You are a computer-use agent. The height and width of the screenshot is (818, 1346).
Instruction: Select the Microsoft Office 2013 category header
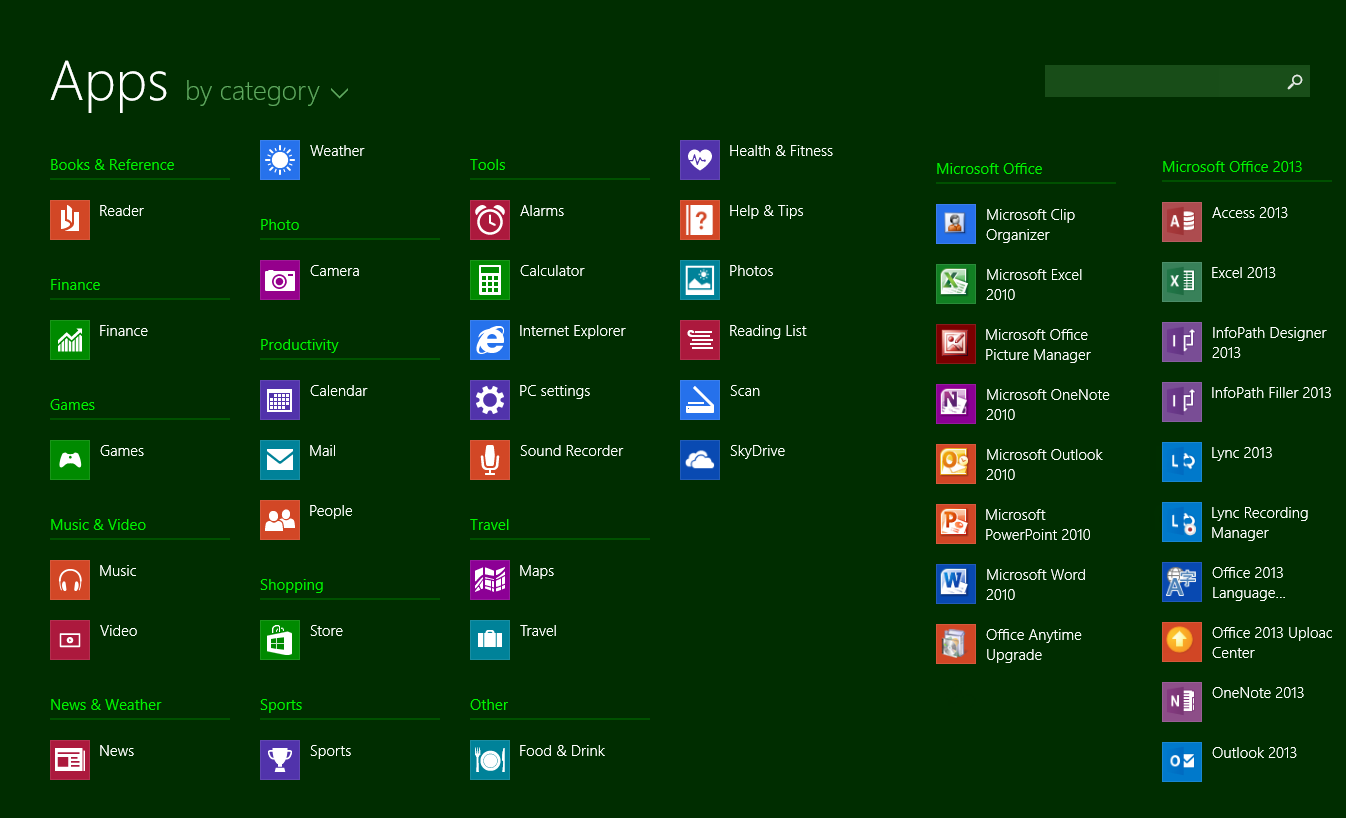tap(1232, 167)
